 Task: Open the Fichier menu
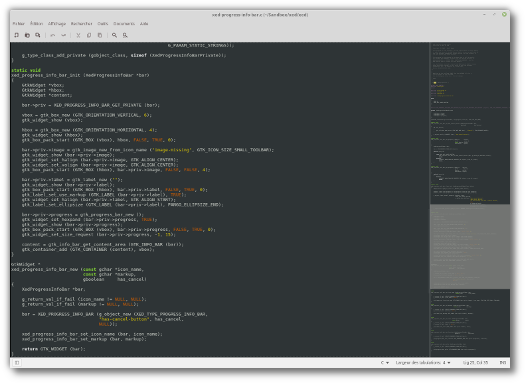[19, 23]
